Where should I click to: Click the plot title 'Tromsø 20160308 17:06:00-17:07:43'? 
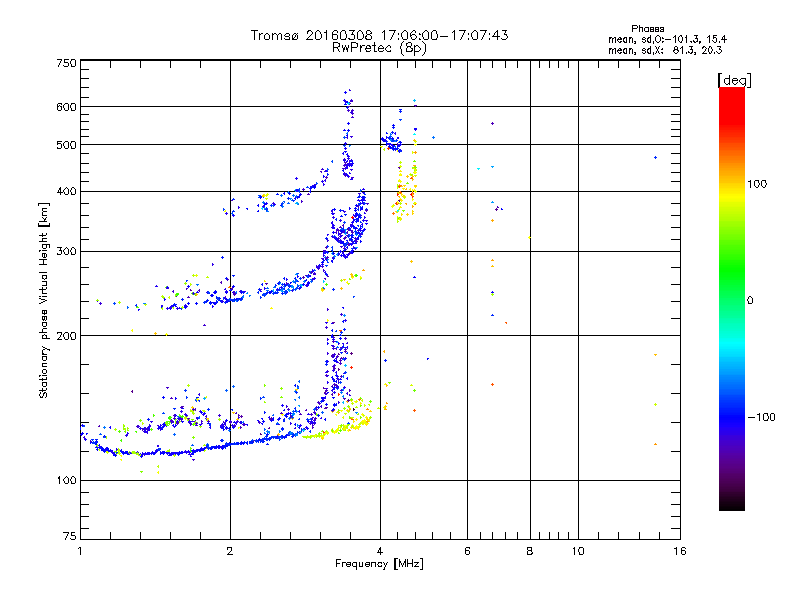click(x=379, y=35)
